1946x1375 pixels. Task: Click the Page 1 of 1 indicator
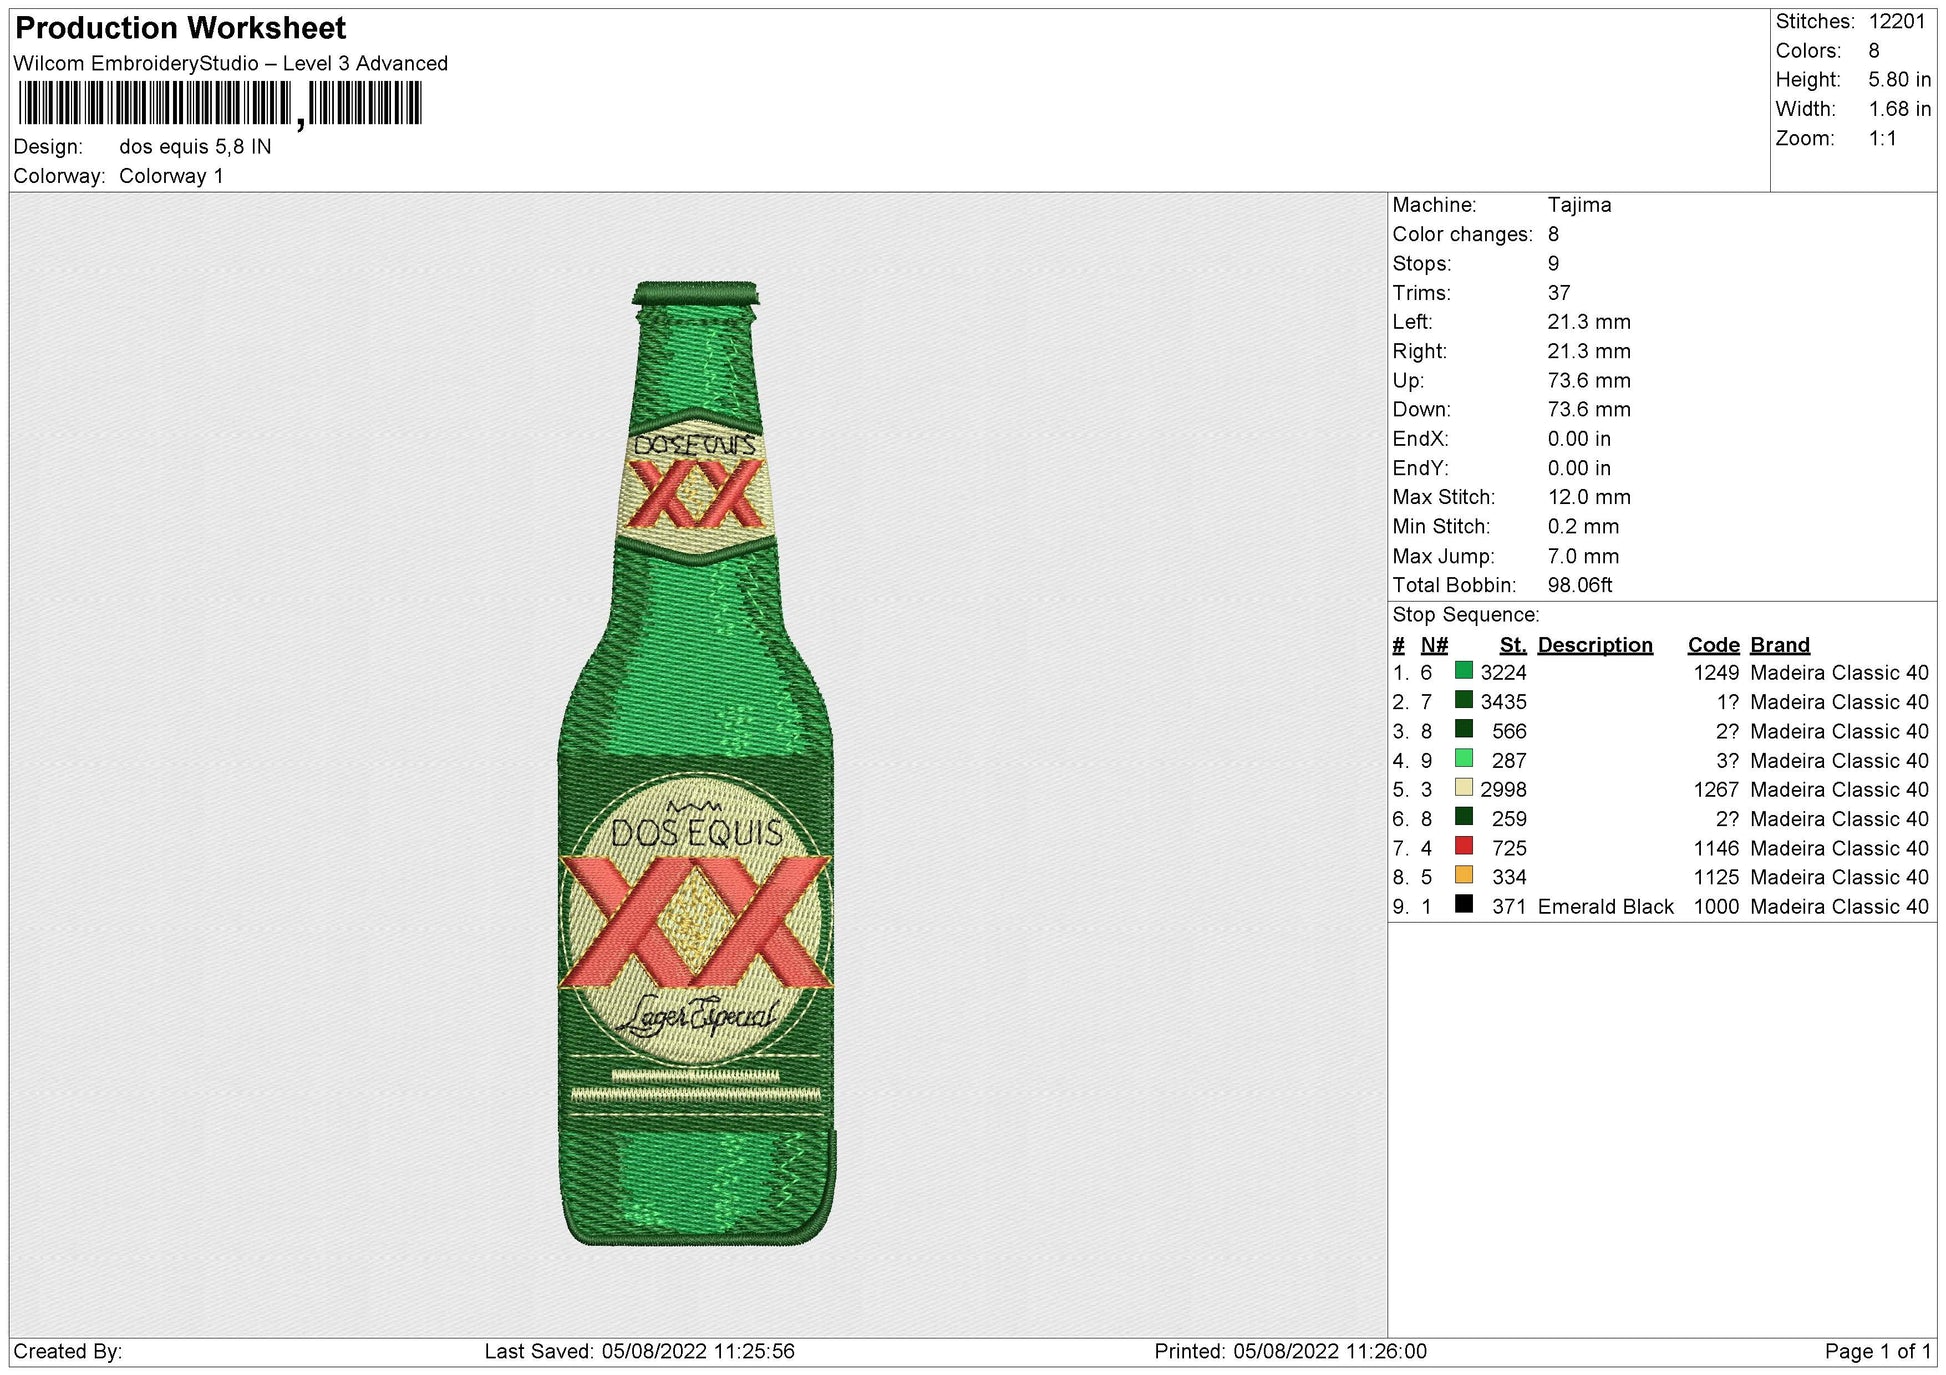[x=1878, y=1352]
